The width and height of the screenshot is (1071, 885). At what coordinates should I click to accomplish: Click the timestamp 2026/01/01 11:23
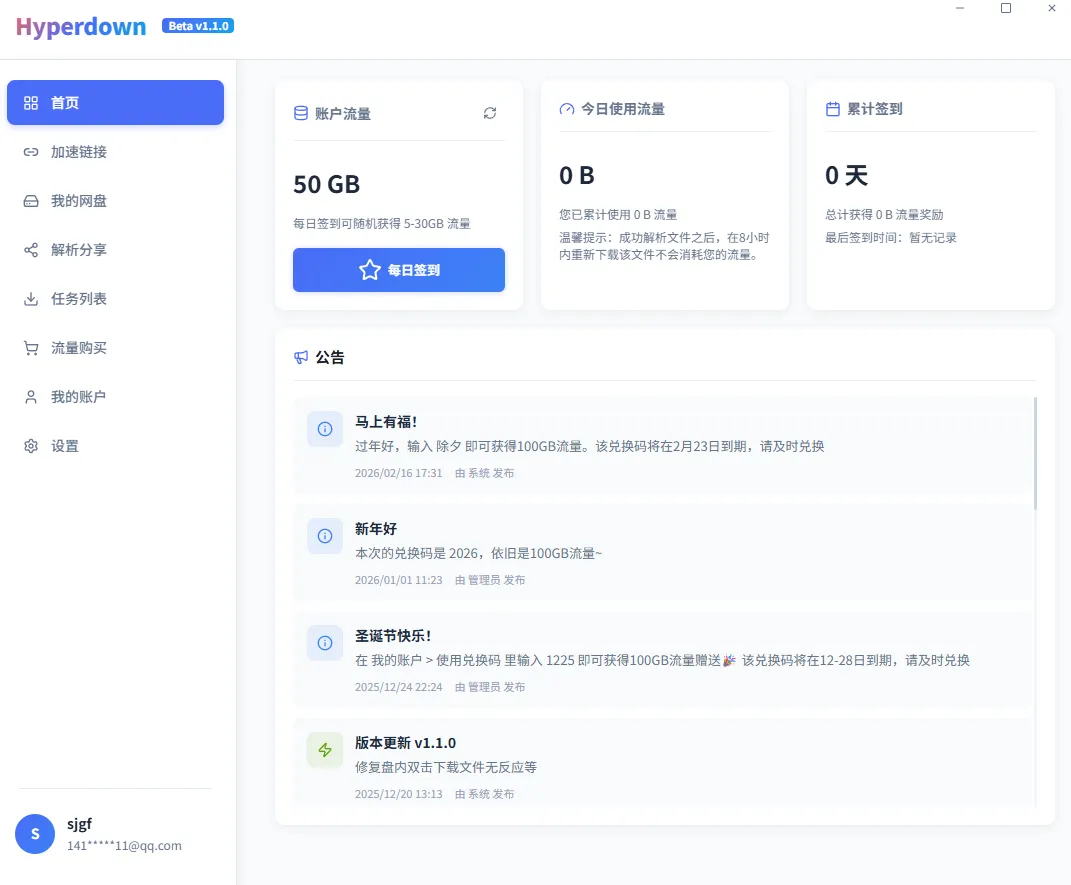398,580
